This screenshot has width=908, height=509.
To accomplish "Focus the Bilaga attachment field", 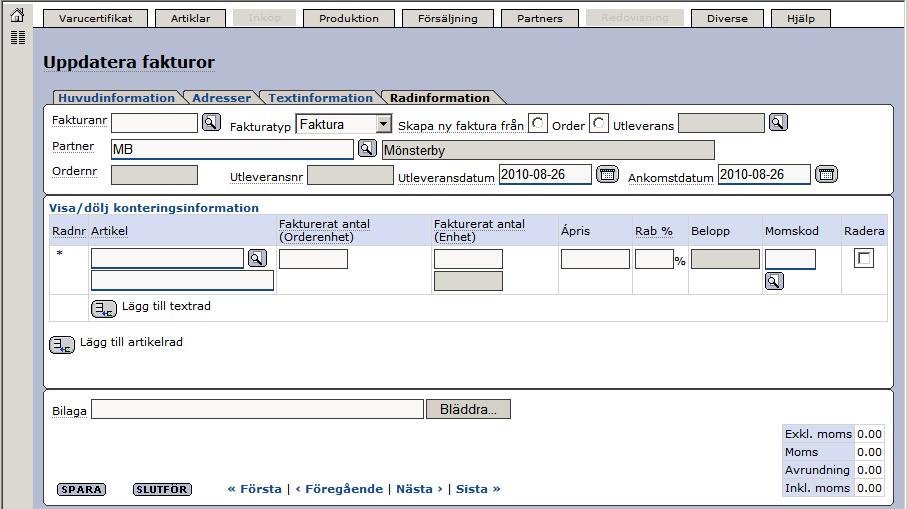I will [x=258, y=409].
